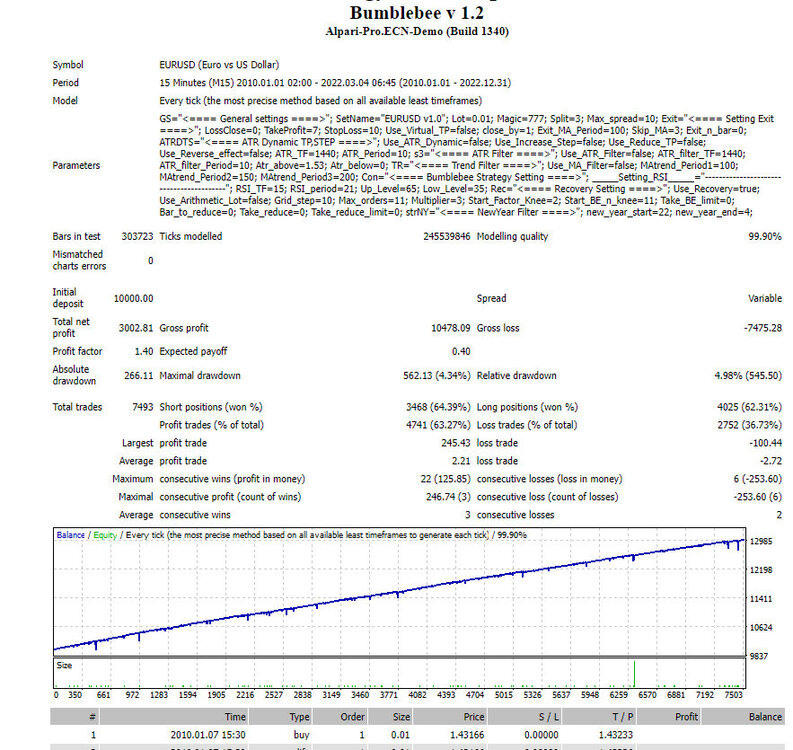Click the largest profit trade value 245.43
The image size is (793, 750).
point(456,443)
